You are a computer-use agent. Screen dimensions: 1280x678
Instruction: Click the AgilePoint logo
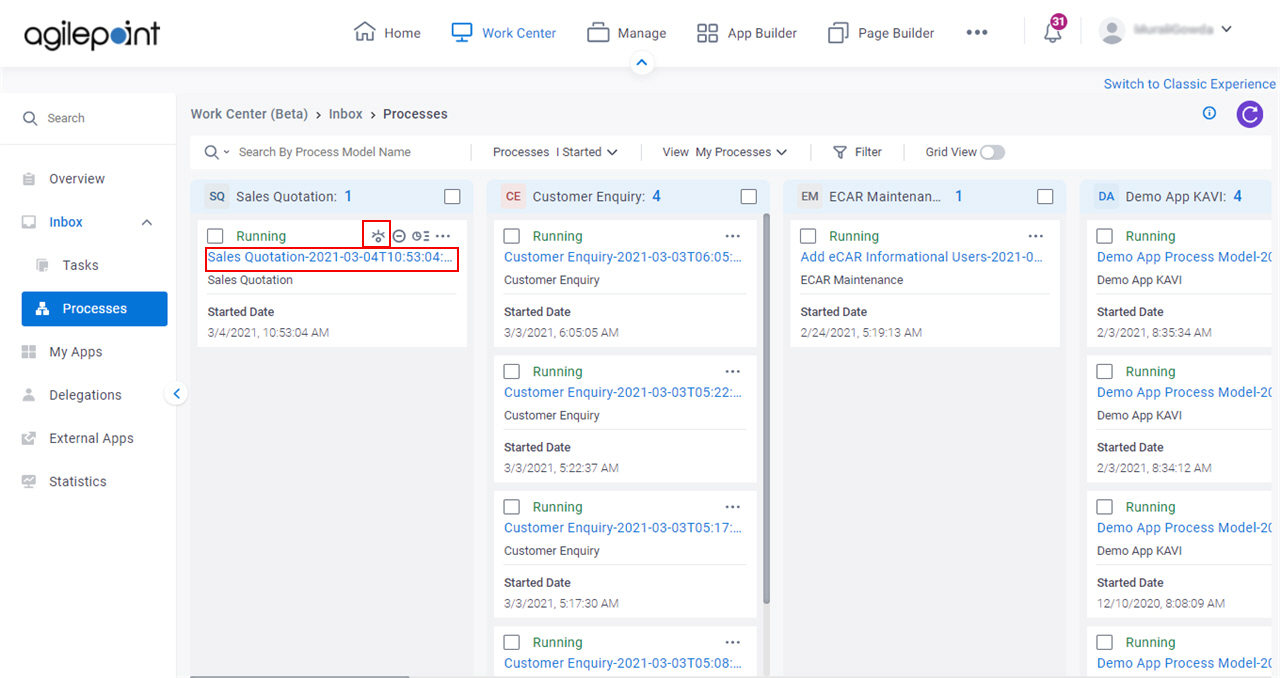[x=92, y=34]
